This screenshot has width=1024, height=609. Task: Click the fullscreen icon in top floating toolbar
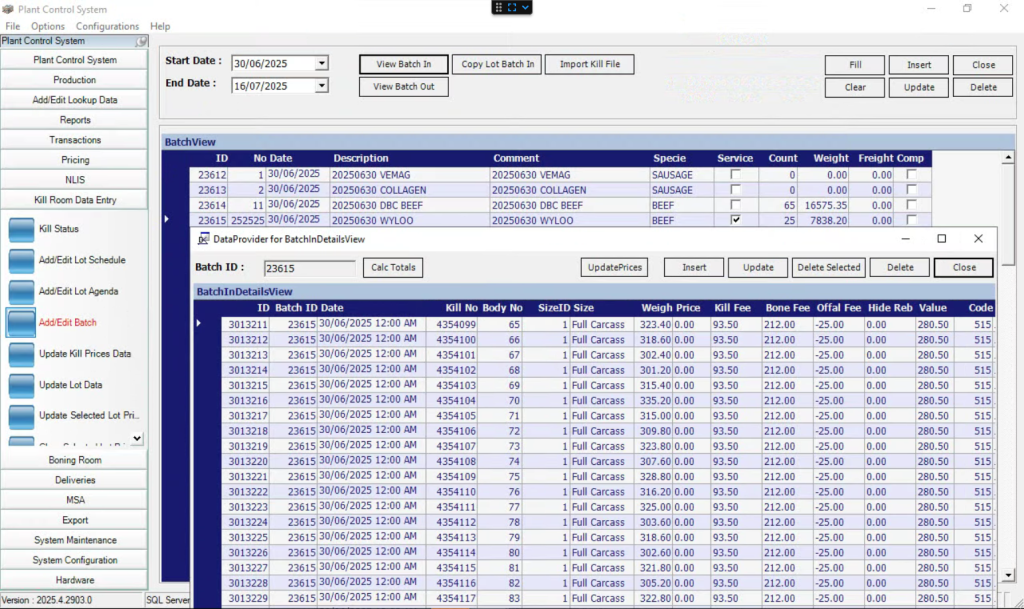point(512,7)
